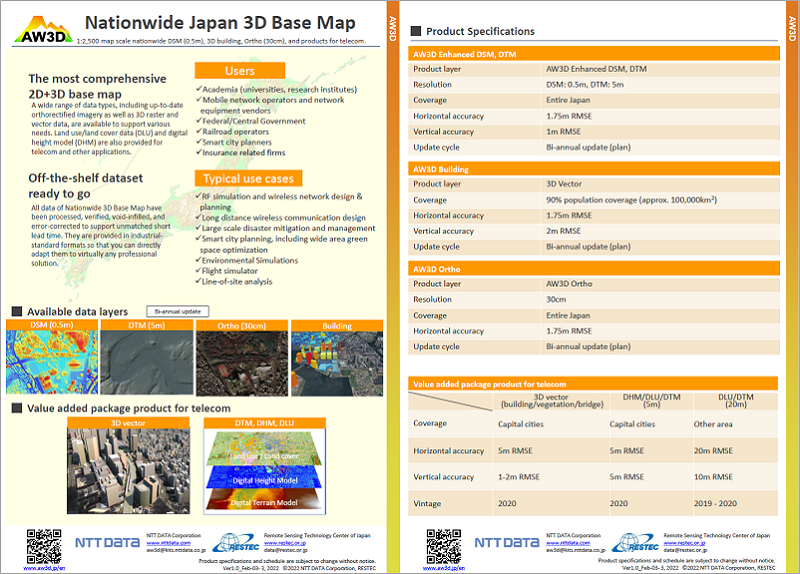
Task: Click the '30cm' resolution value
Action: coord(556,300)
